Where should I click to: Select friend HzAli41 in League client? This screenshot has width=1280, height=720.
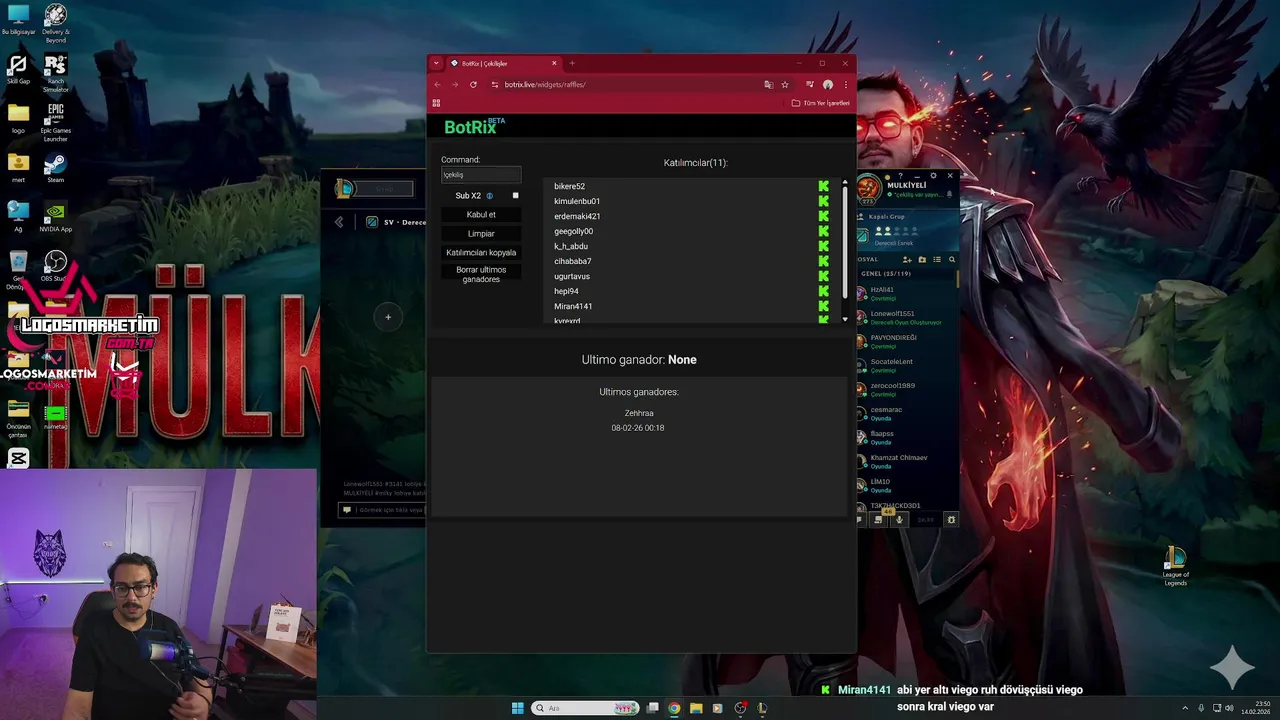[x=906, y=294]
